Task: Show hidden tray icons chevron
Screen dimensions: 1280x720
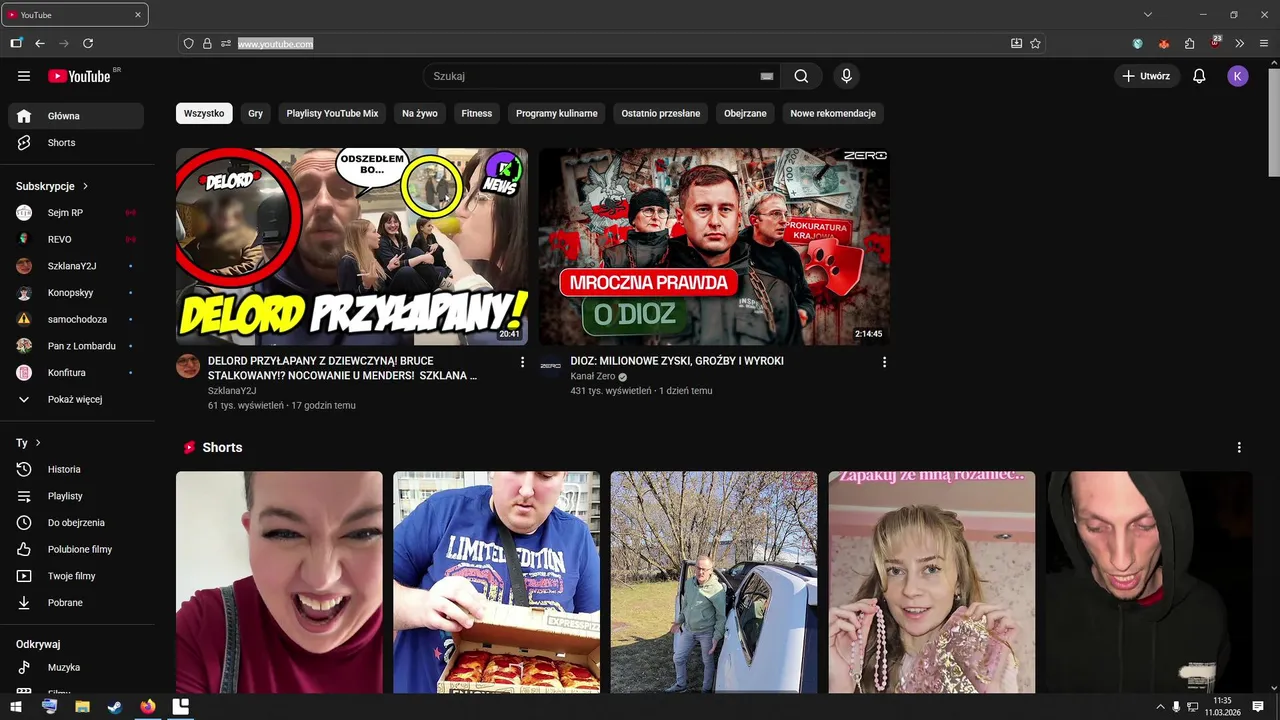Action: coord(1160,707)
